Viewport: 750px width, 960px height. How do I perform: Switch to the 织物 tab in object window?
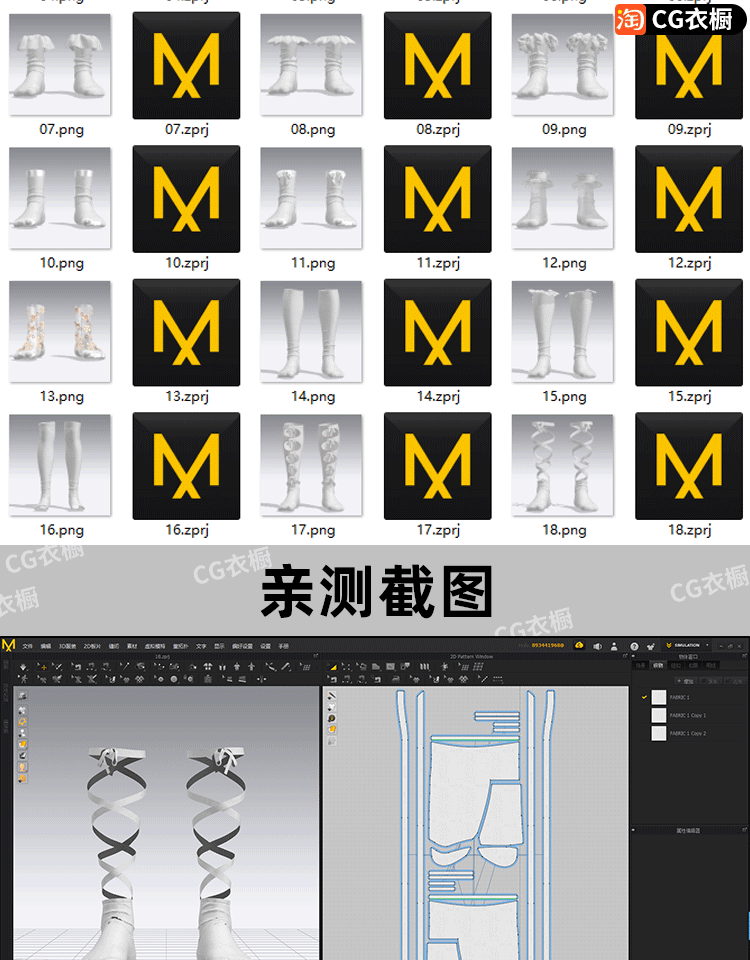click(658, 666)
